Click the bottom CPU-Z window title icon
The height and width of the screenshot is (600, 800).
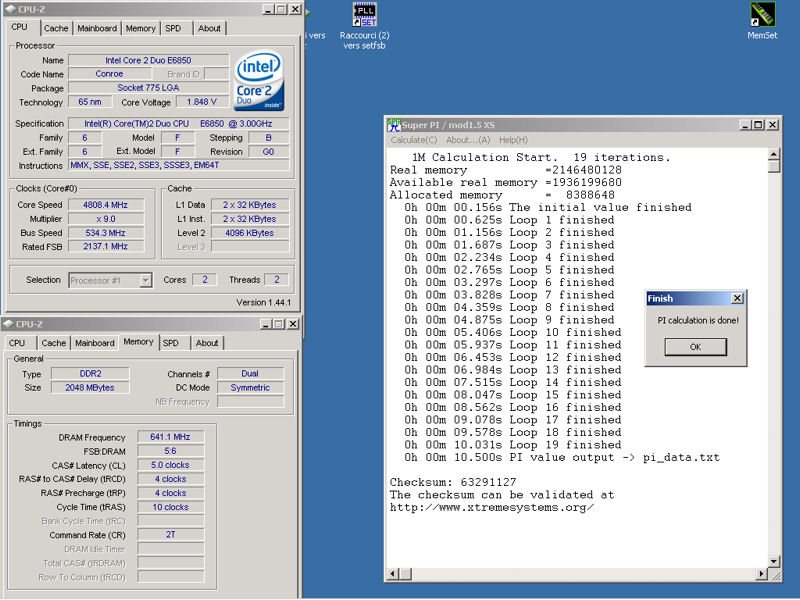8,324
